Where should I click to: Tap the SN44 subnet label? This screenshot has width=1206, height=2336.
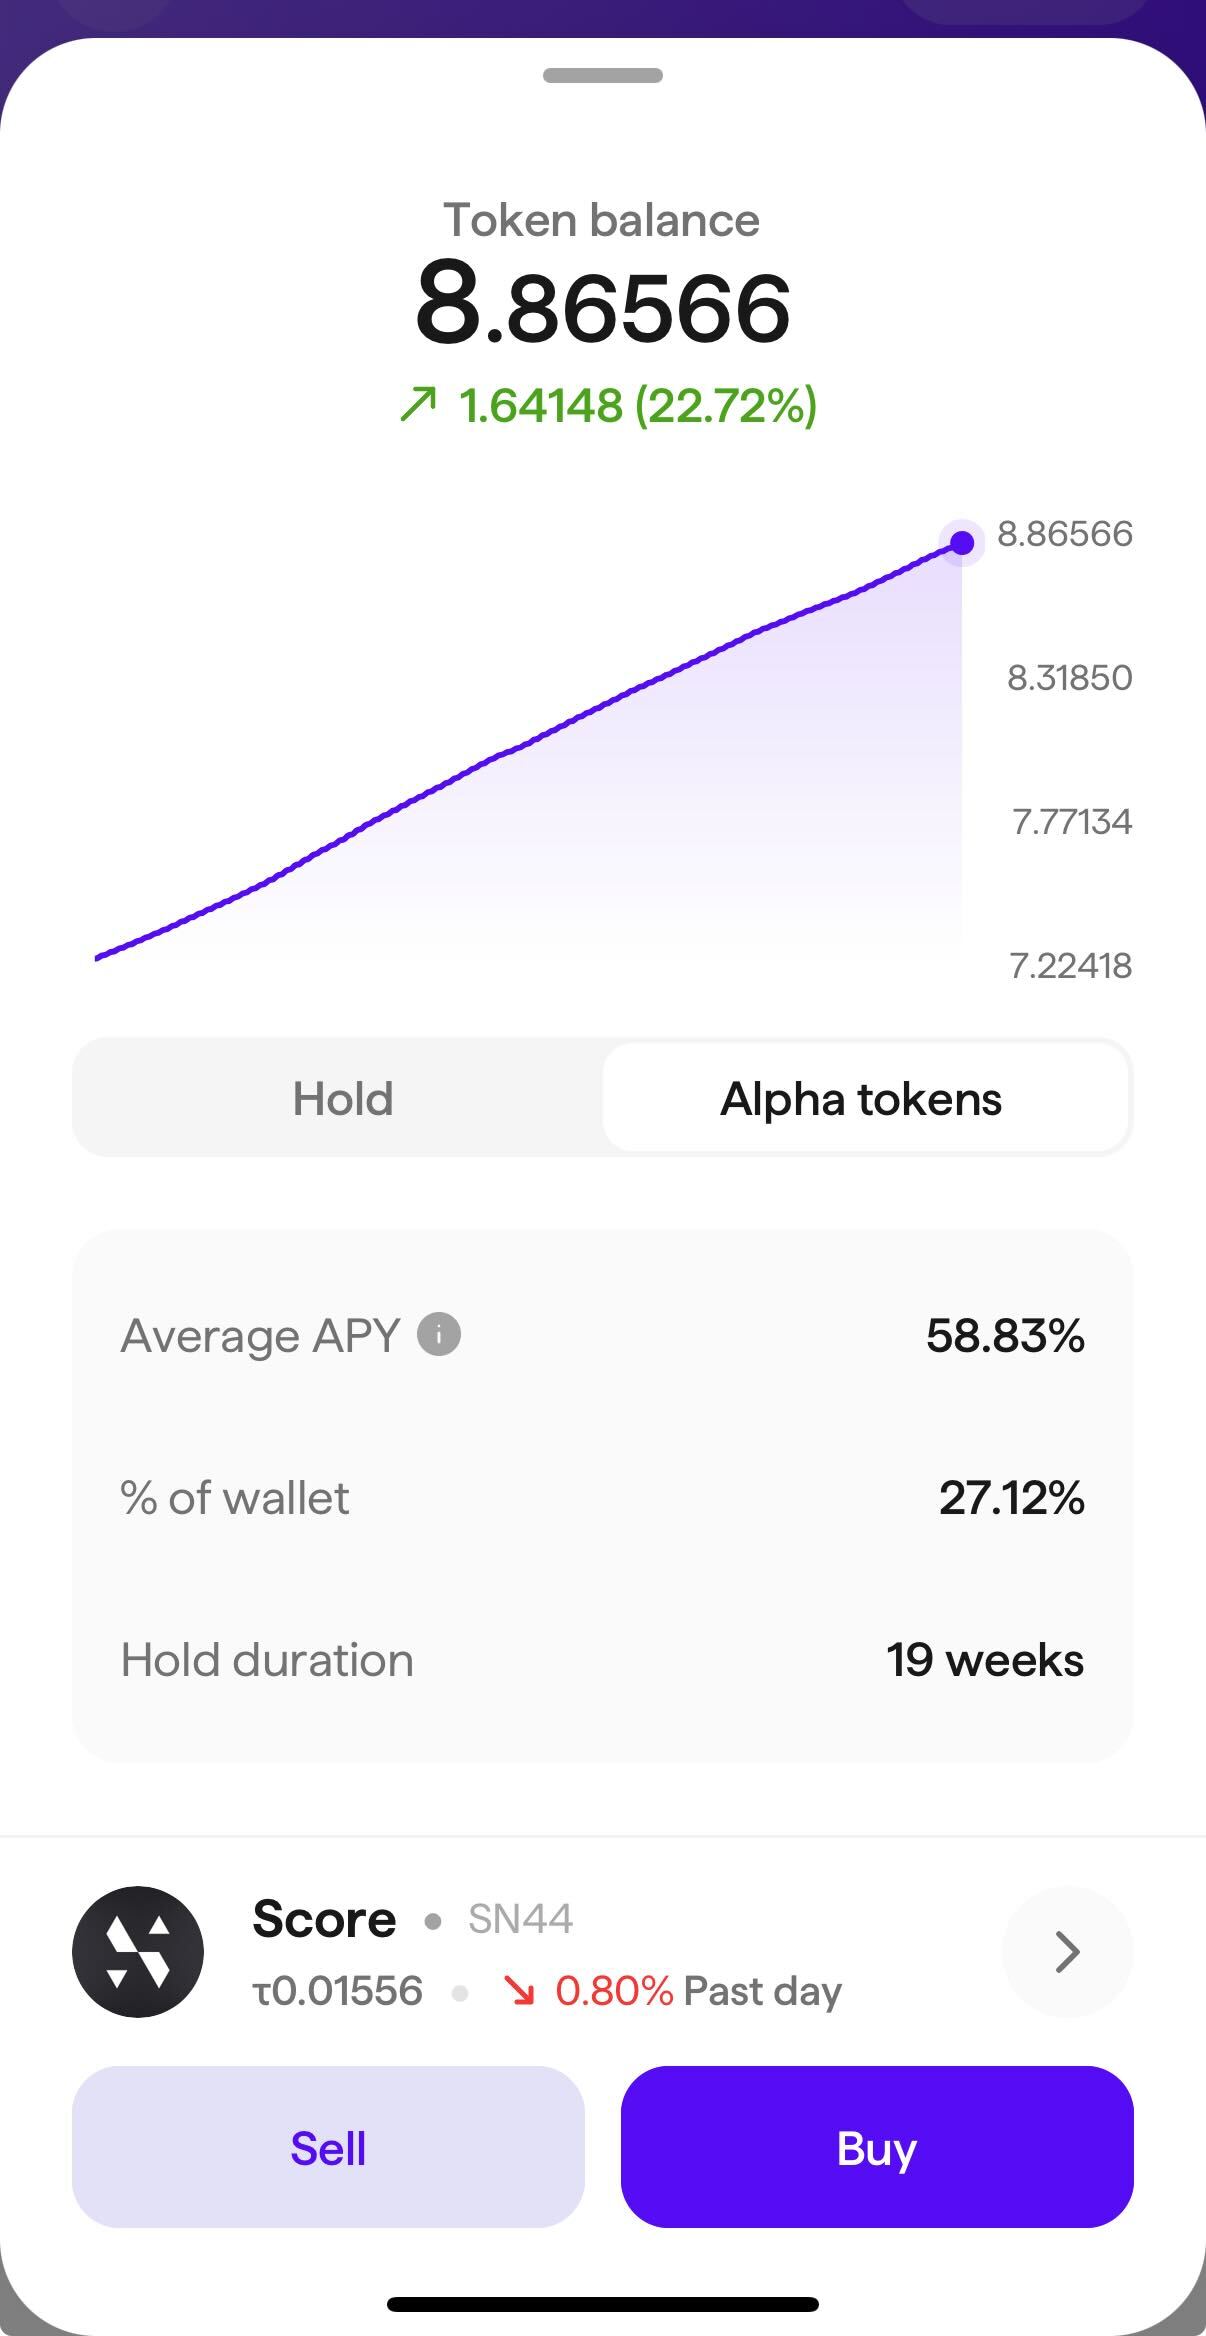520,1919
